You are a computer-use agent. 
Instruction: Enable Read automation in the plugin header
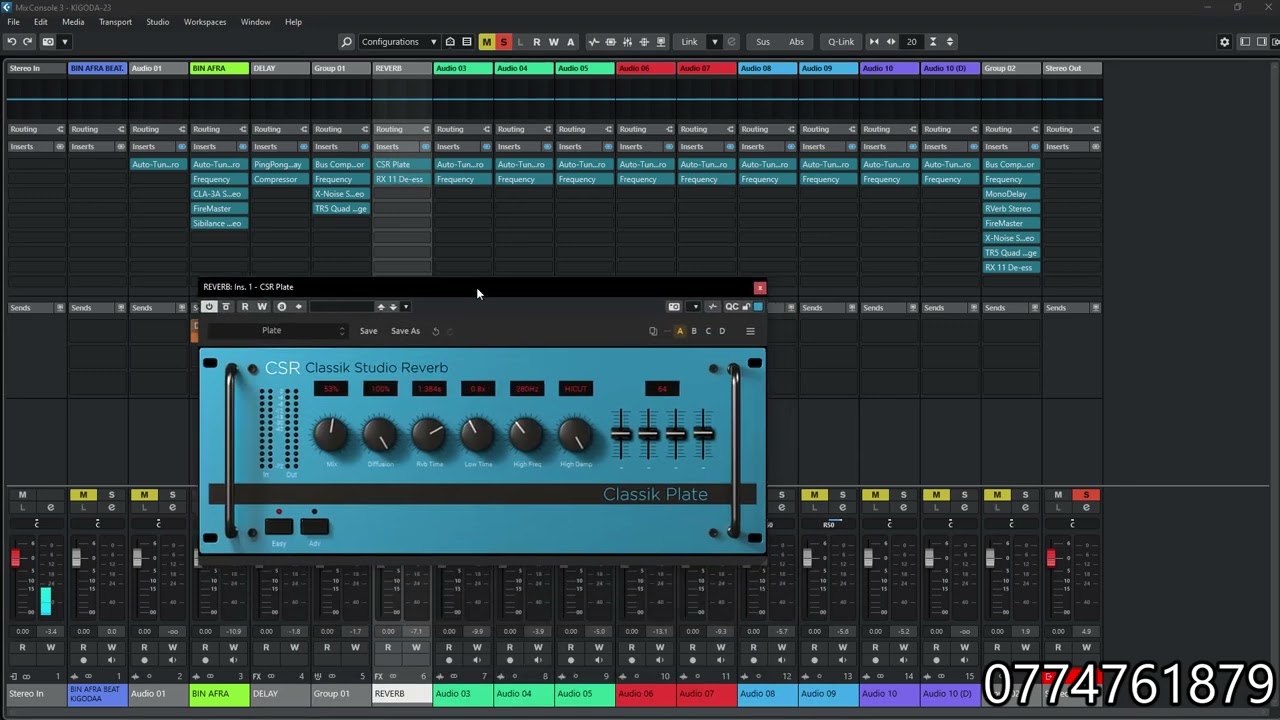pyautogui.click(x=245, y=307)
